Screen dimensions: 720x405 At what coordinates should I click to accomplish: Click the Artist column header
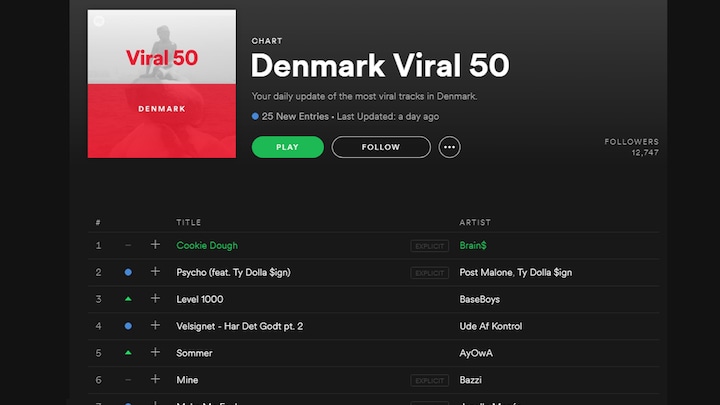[474, 222]
